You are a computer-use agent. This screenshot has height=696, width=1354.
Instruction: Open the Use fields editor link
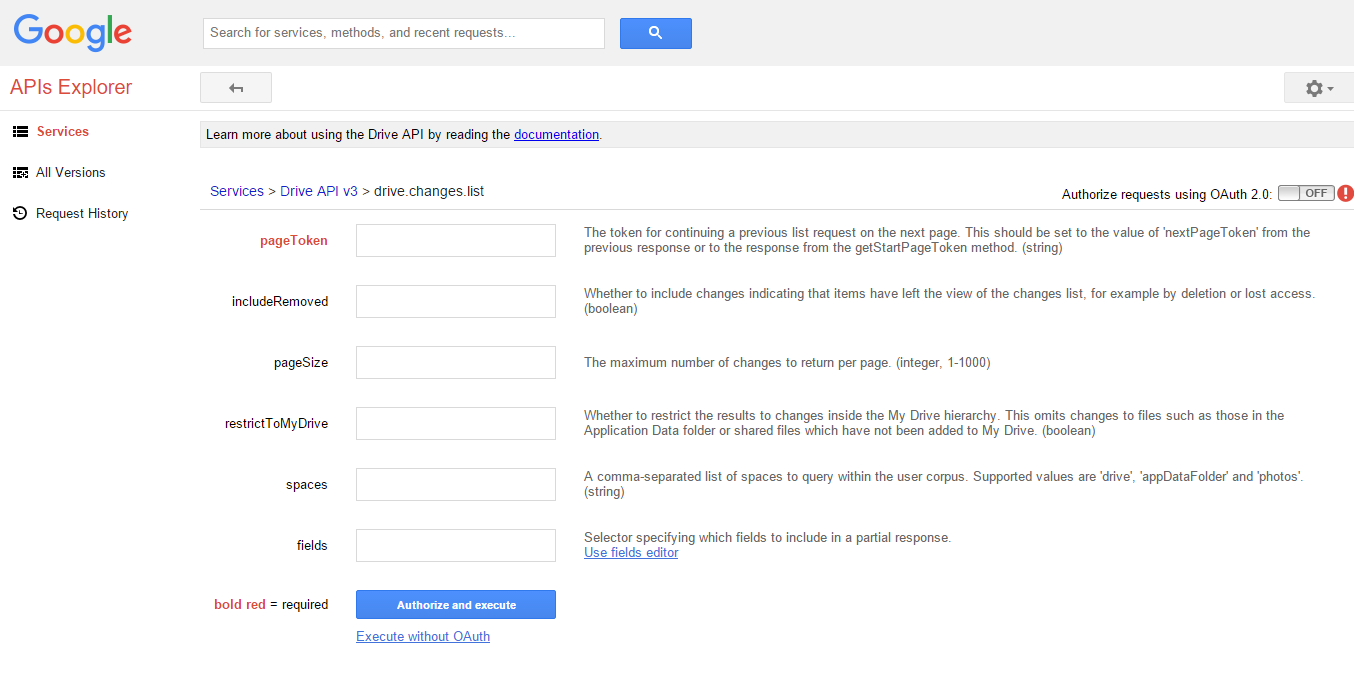point(631,553)
